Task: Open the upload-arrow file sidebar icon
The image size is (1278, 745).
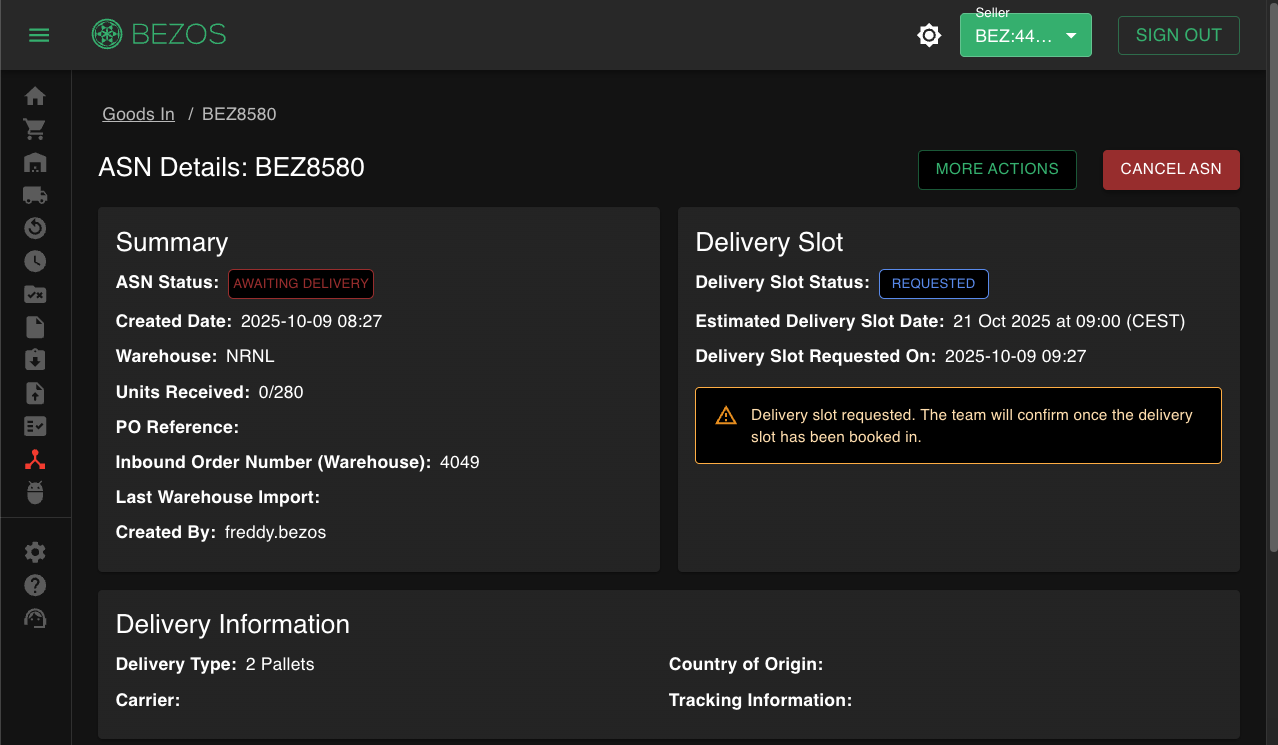Action: pyautogui.click(x=35, y=393)
